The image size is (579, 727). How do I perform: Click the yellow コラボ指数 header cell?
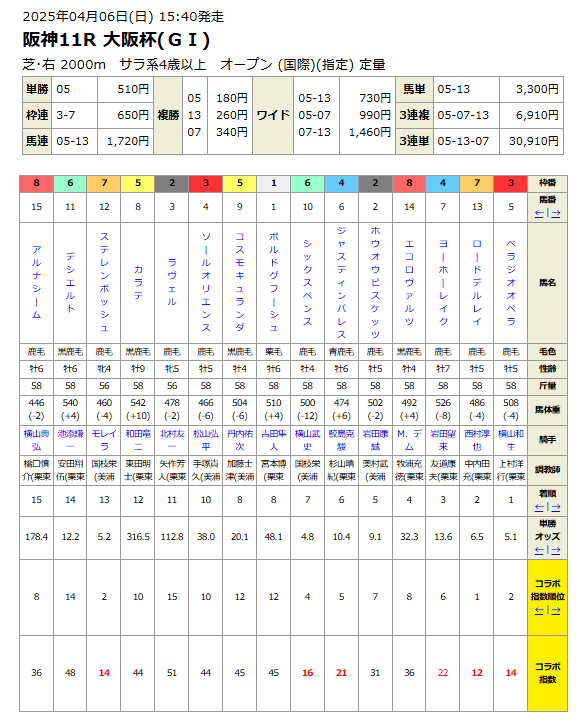point(547,673)
